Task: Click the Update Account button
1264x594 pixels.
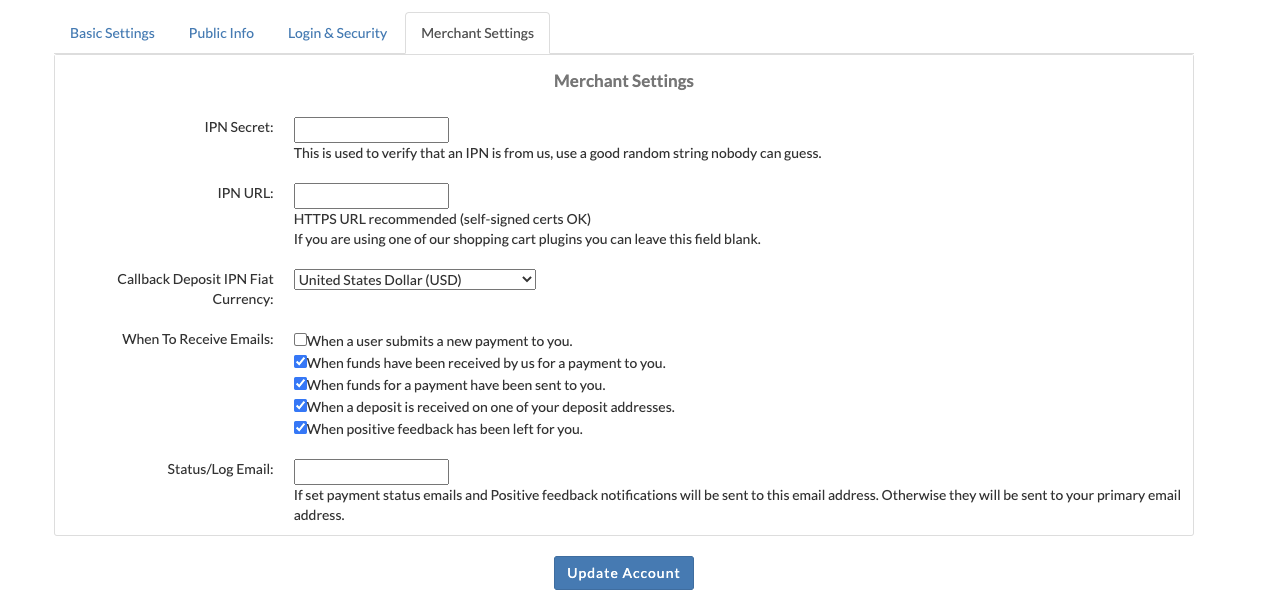Action: click(x=624, y=573)
